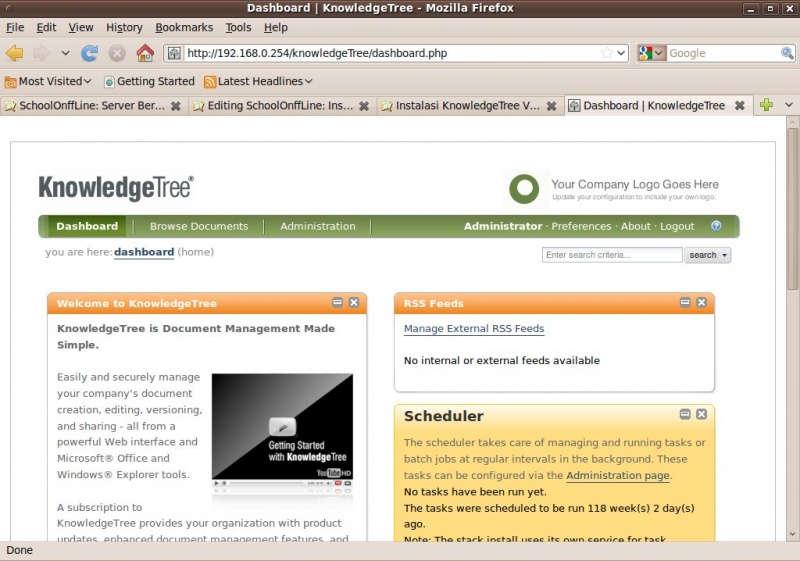Open the Tools menu
The image size is (800, 561).
238,28
